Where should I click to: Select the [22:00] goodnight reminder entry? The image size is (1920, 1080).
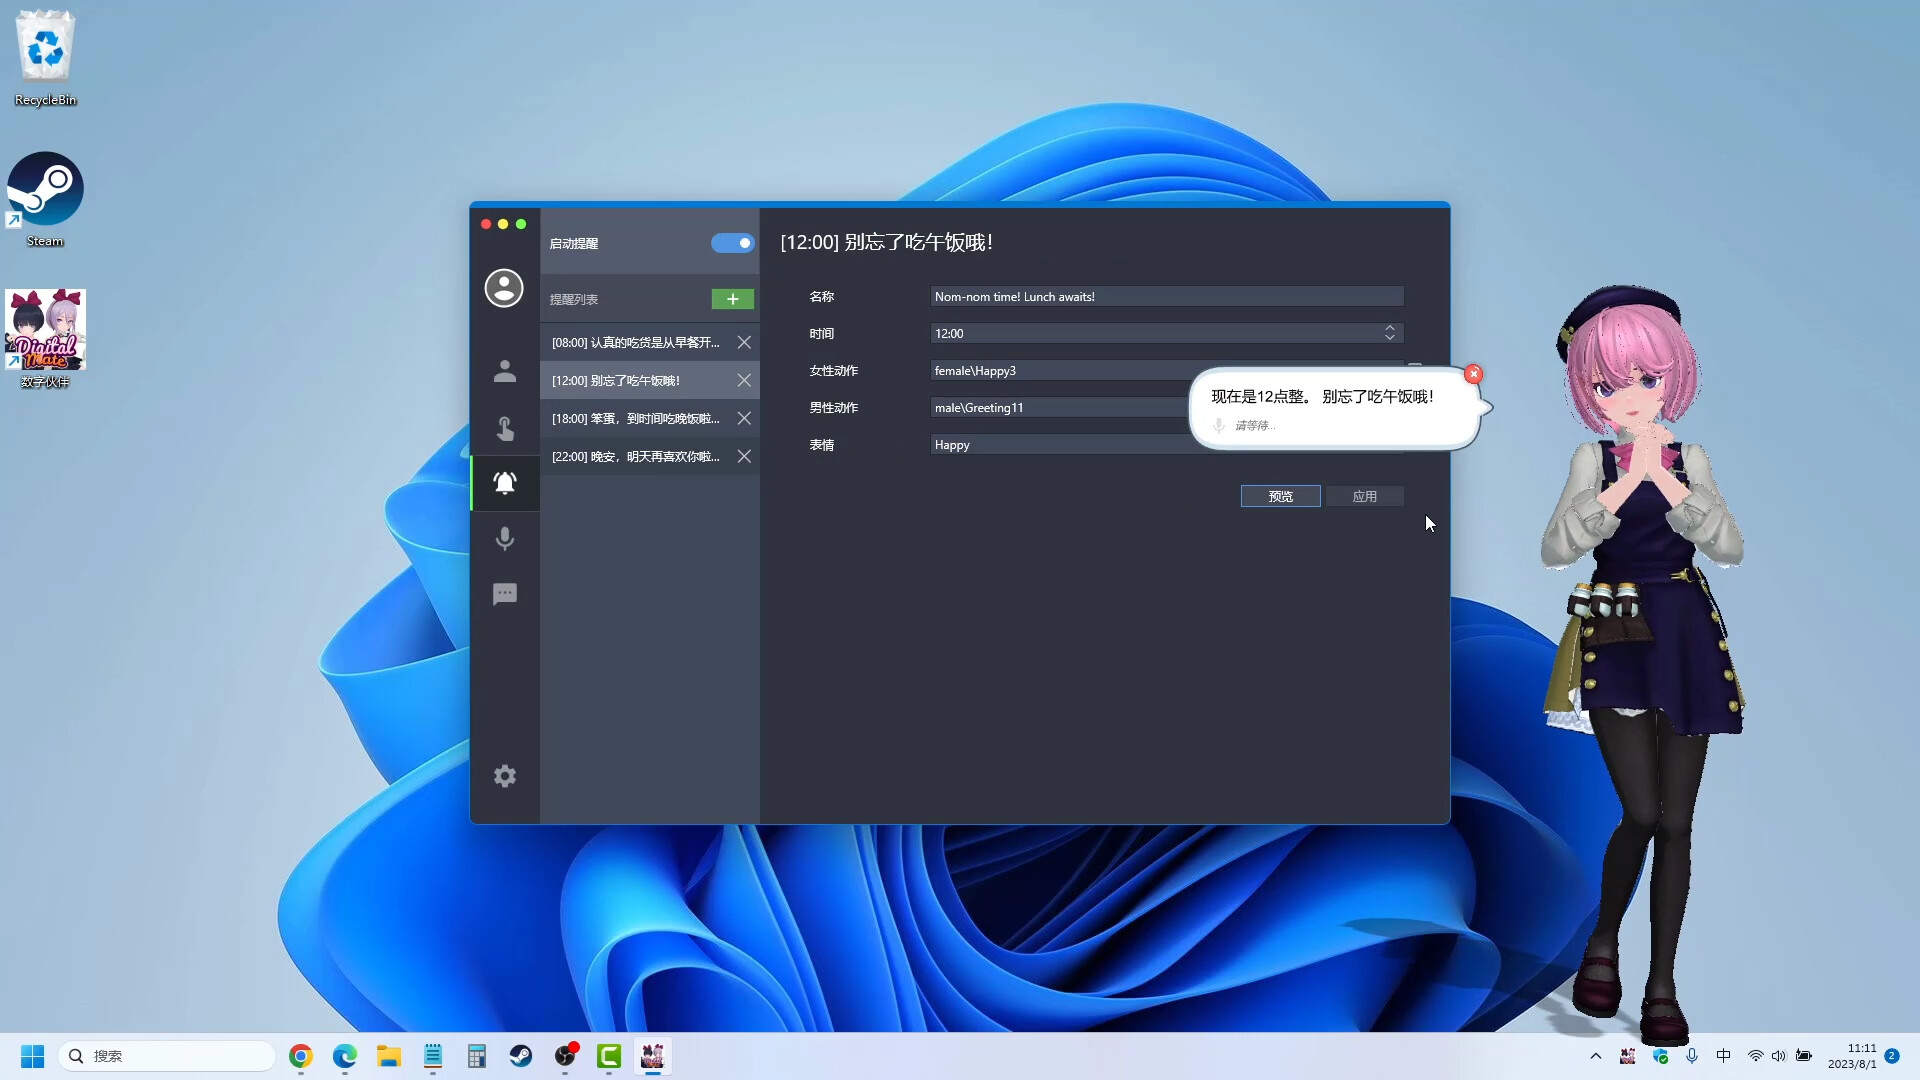click(635, 456)
